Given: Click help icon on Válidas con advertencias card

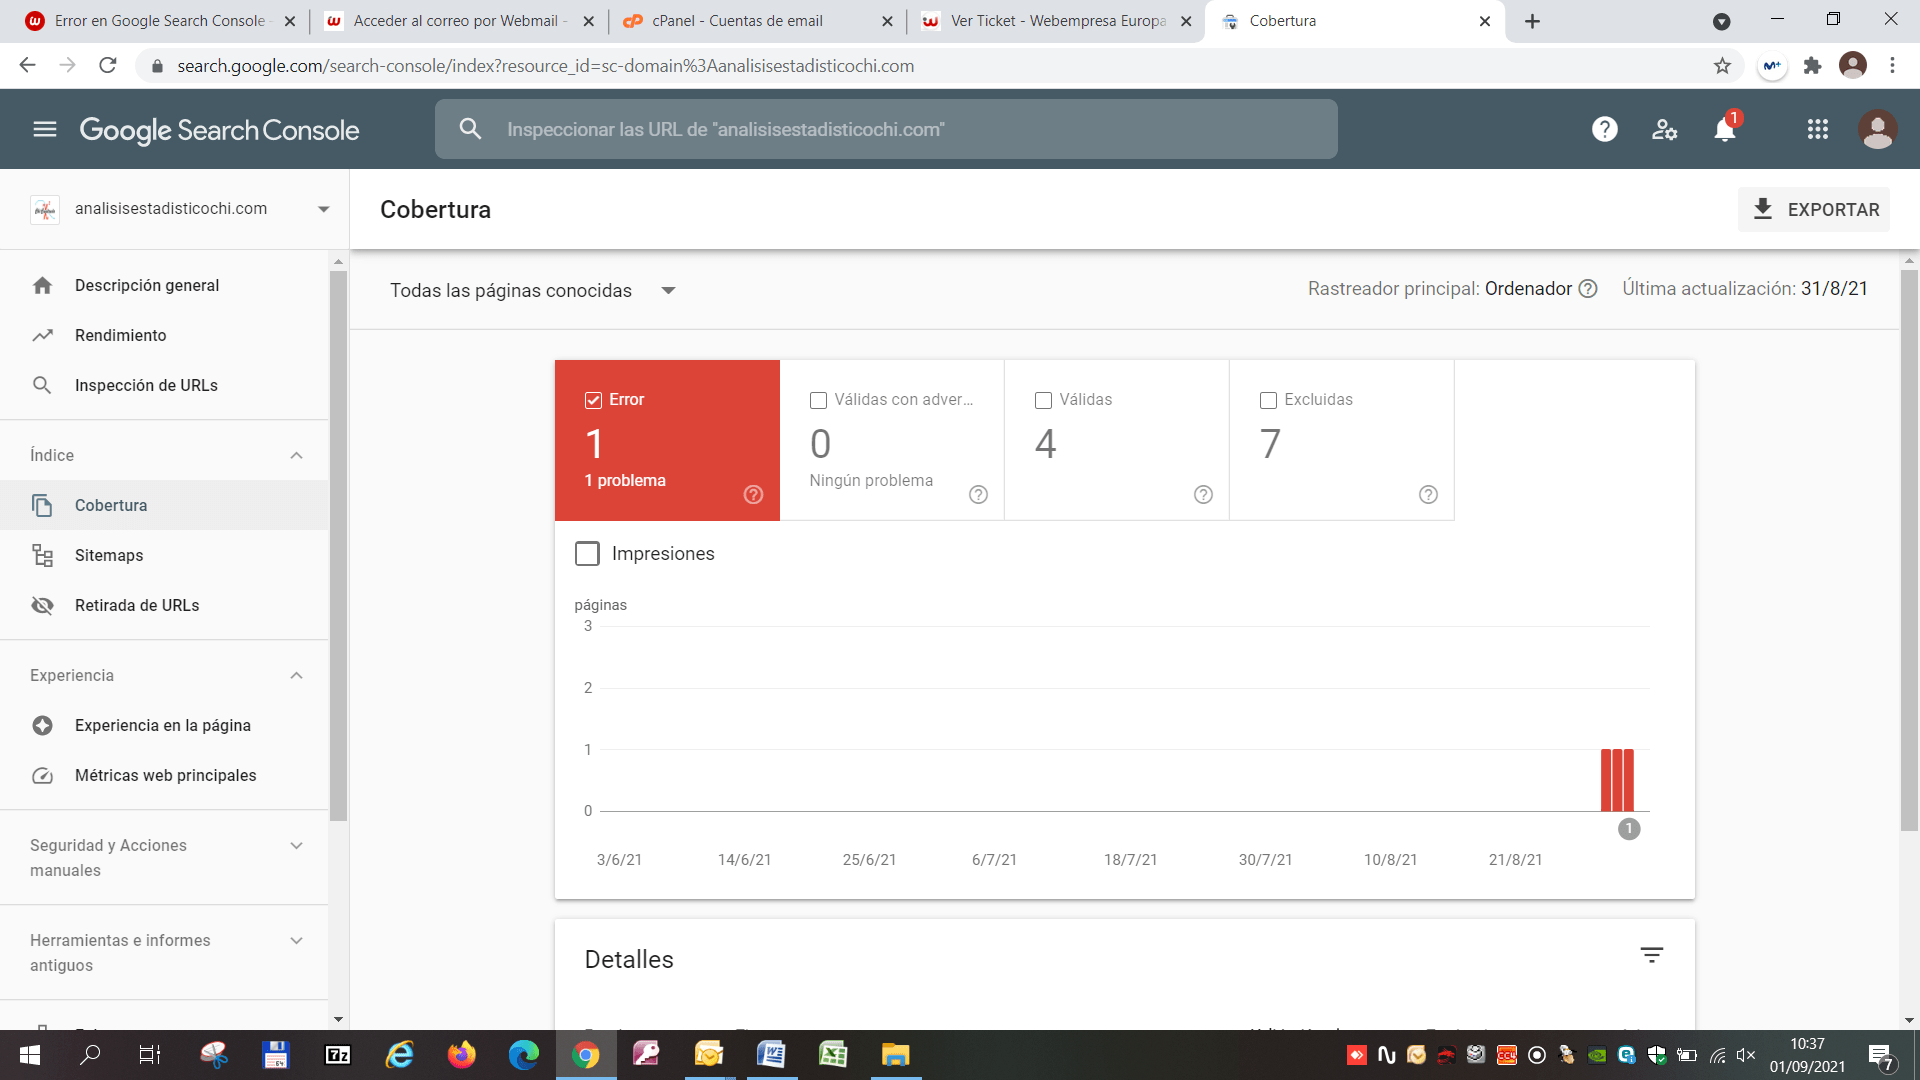Looking at the screenshot, I should coord(978,494).
